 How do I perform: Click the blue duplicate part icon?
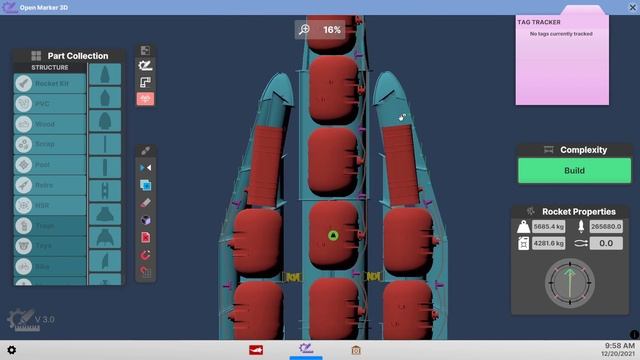click(146, 185)
